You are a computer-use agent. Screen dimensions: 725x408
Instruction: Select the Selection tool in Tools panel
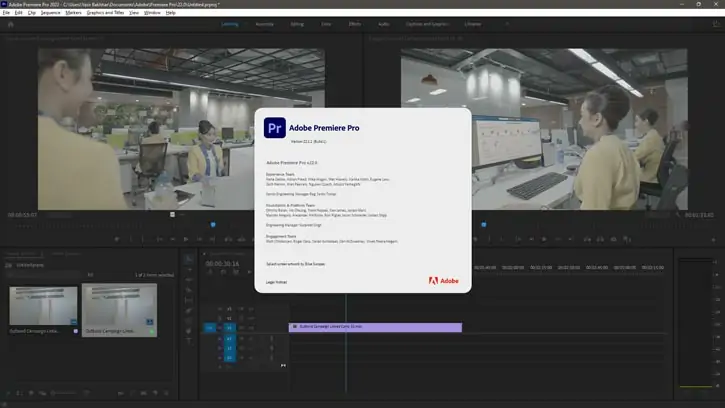point(189,259)
